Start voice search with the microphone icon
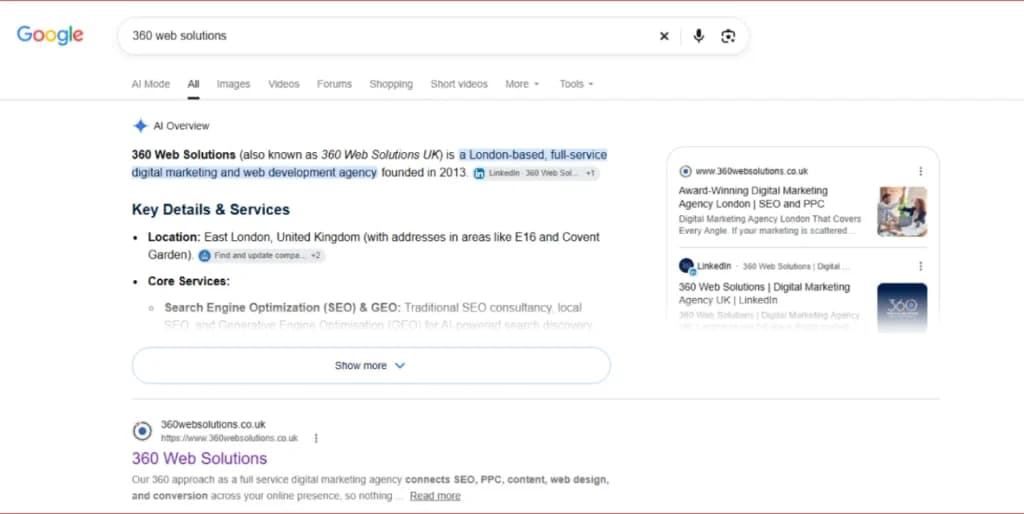The image size is (1024, 514). [x=699, y=36]
